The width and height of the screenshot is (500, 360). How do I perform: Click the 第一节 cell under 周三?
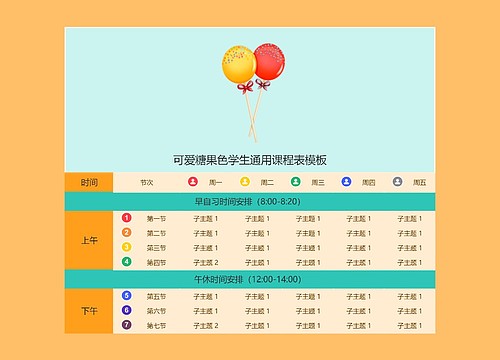click(308, 219)
